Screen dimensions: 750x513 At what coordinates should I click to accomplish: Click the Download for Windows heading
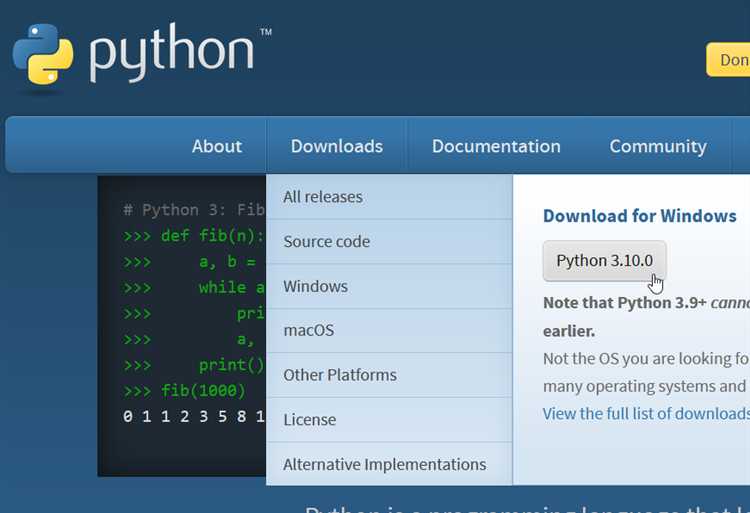pos(640,216)
